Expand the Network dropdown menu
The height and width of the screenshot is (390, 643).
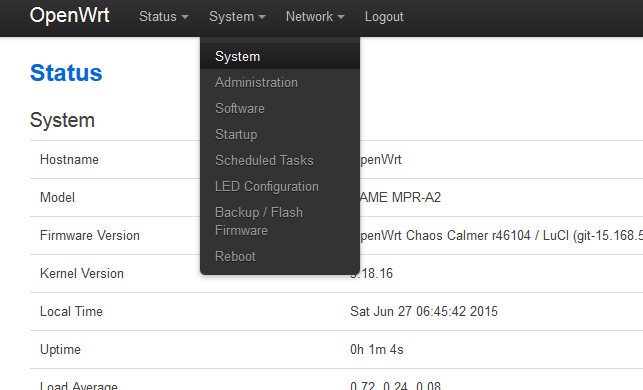[315, 17]
